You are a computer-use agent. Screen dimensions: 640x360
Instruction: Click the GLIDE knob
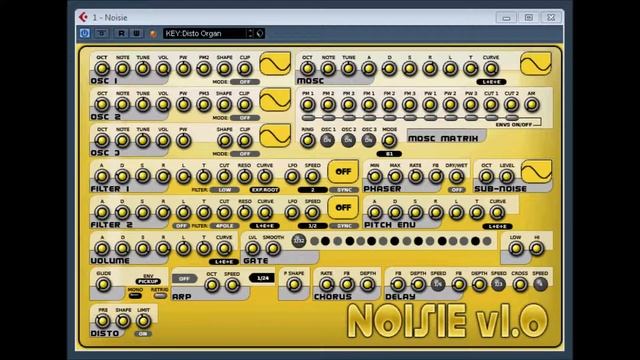click(x=103, y=284)
